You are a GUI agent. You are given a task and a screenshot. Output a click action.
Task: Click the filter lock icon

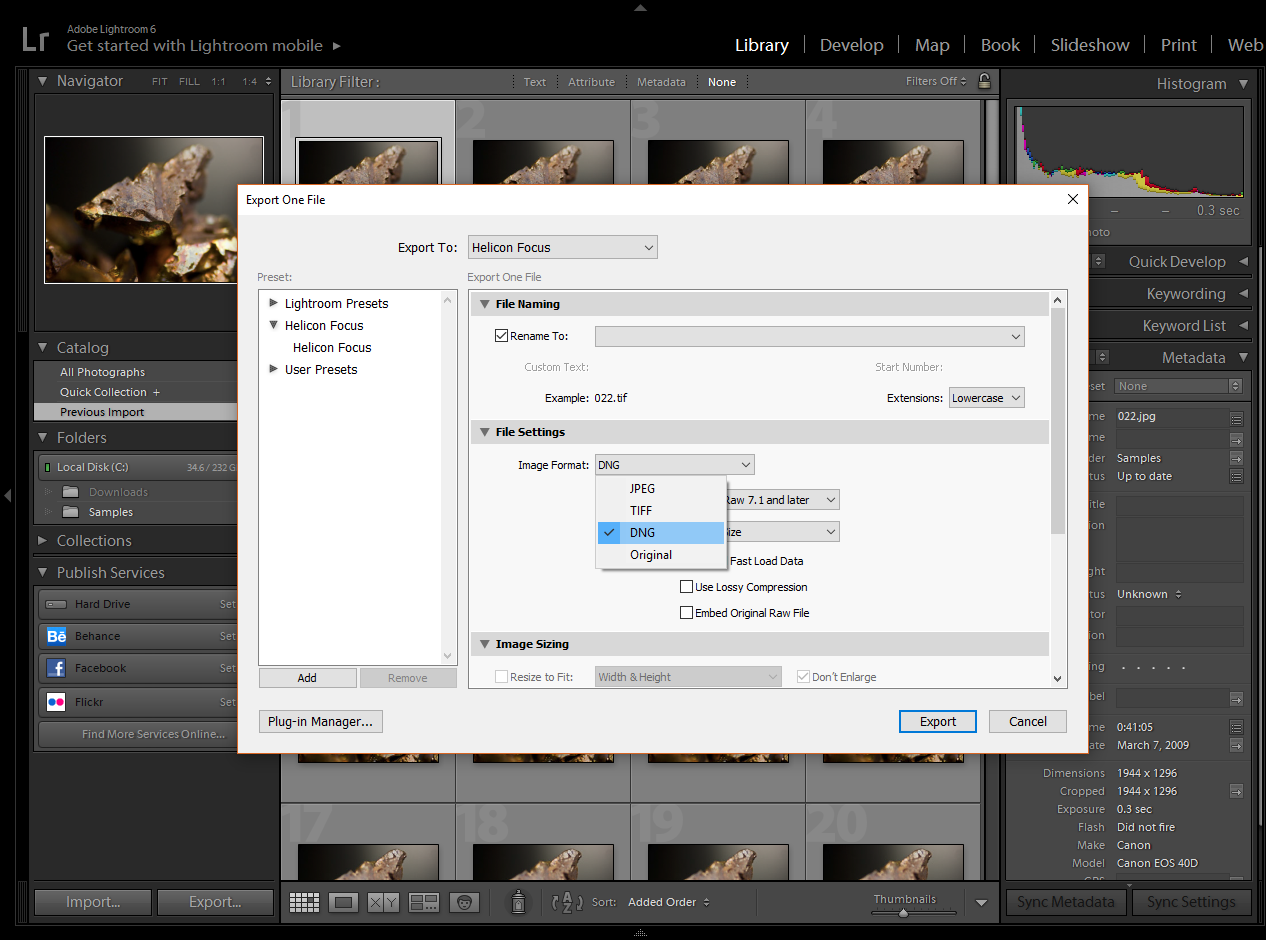pyautogui.click(x=984, y=81)
